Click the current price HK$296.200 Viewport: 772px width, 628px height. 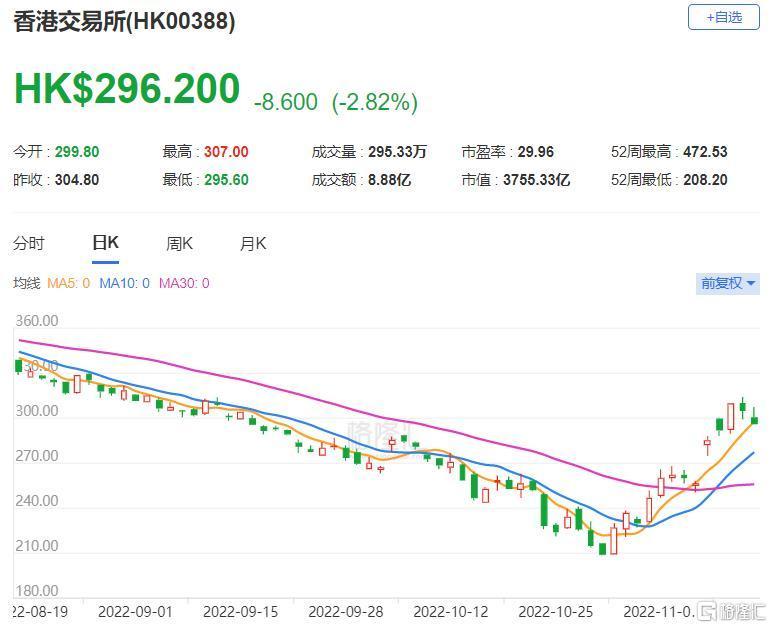tap(127, 89)
